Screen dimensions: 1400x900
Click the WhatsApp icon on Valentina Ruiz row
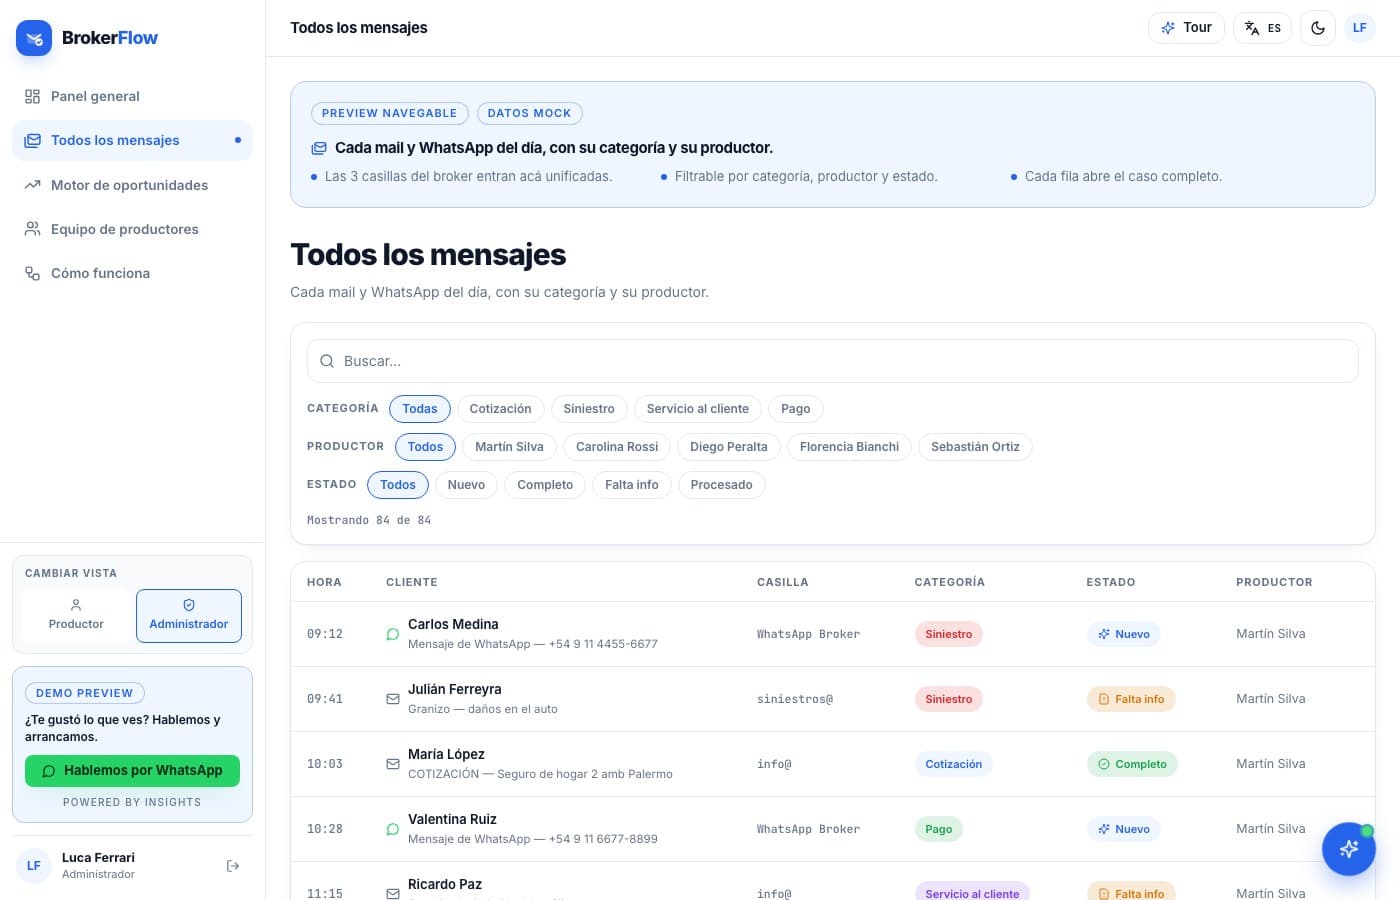pos(393,829)
